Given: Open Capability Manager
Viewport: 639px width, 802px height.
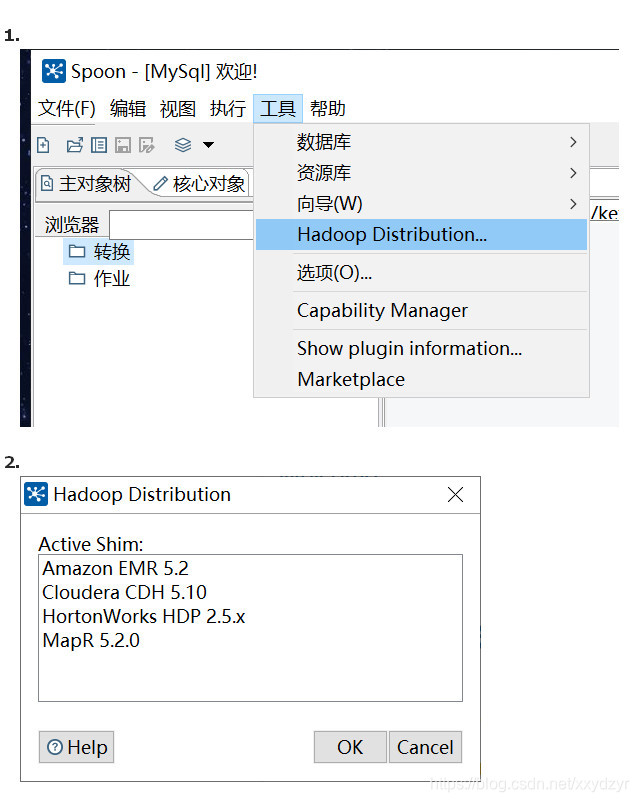Looking at the screenshot, I should (421, 310).
